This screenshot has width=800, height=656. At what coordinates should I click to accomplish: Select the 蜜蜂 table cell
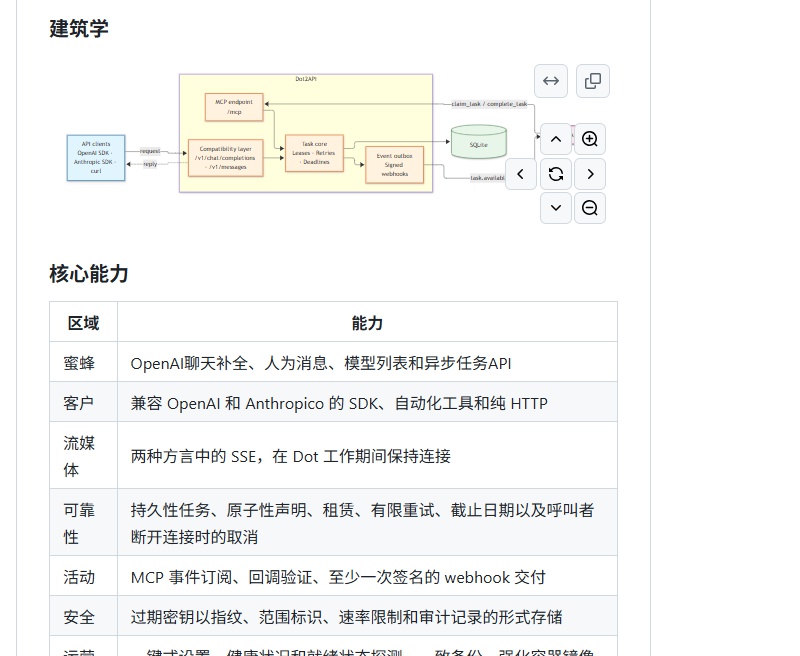pos(84,362)
